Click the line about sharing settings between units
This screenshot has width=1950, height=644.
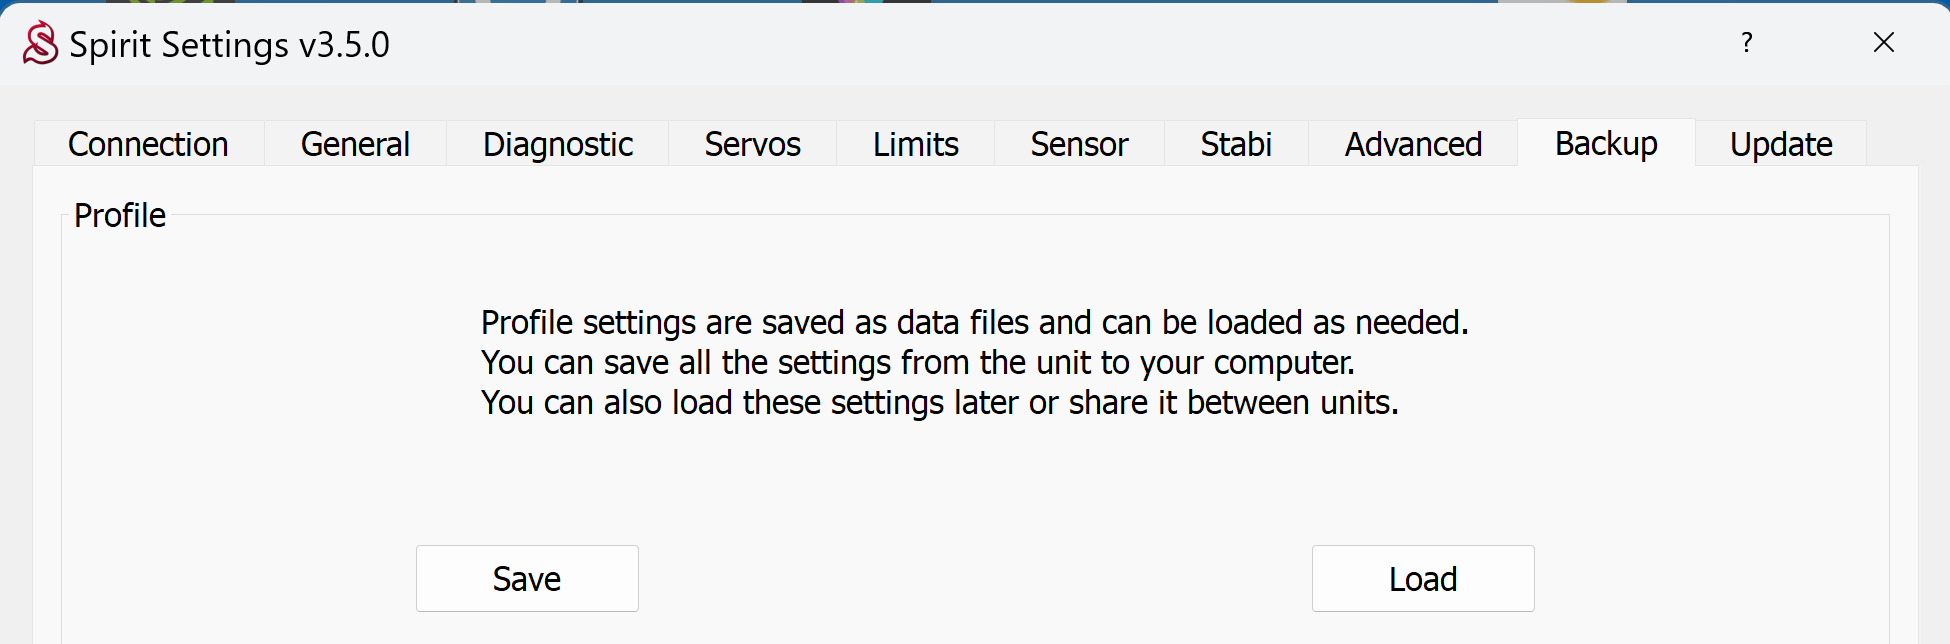tap(939, 402)
